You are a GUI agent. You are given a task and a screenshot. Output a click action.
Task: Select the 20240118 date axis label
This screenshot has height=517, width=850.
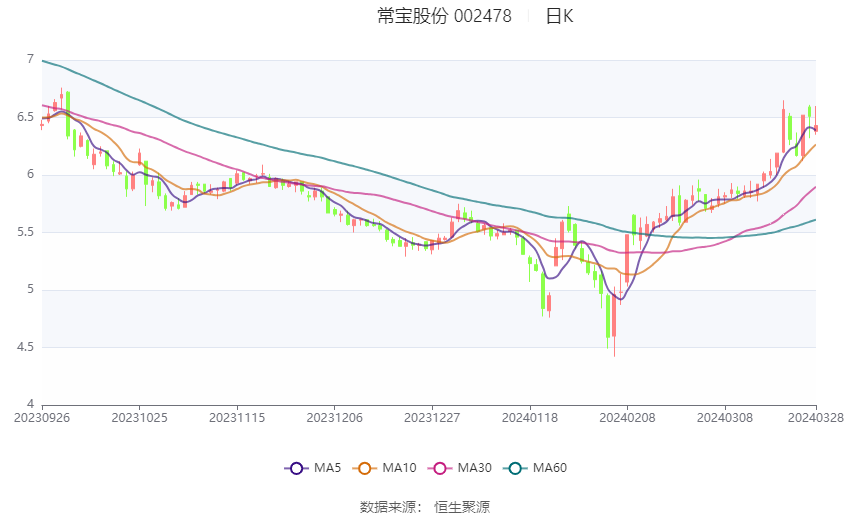click(x=530, y=418)
